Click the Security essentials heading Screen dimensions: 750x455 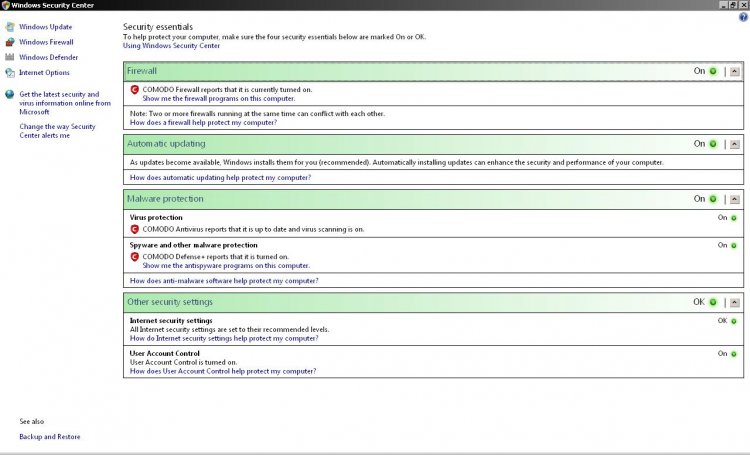158,27
